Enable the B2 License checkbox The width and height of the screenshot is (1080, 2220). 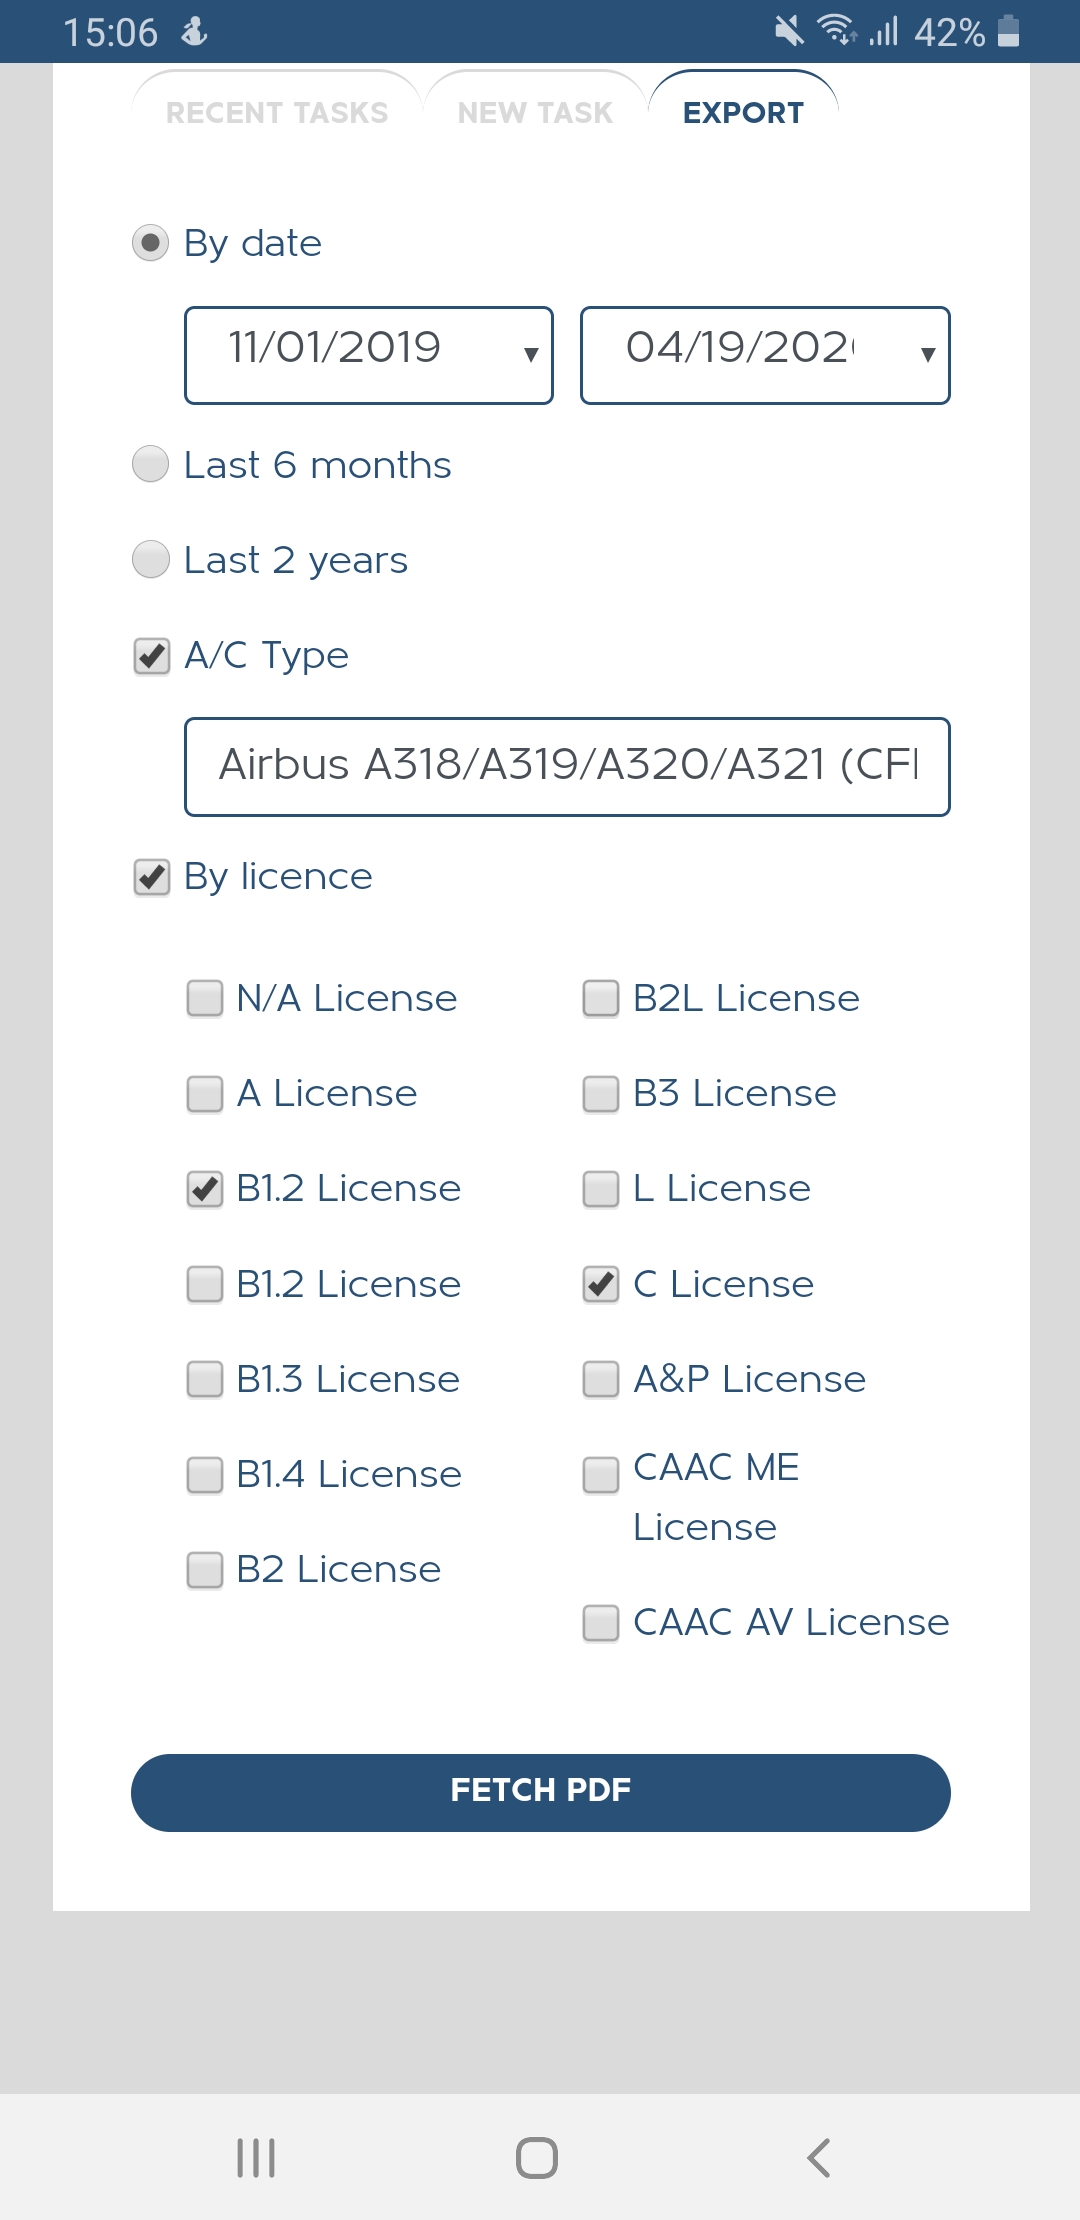pyautogui.click(x=205, y=1569)
